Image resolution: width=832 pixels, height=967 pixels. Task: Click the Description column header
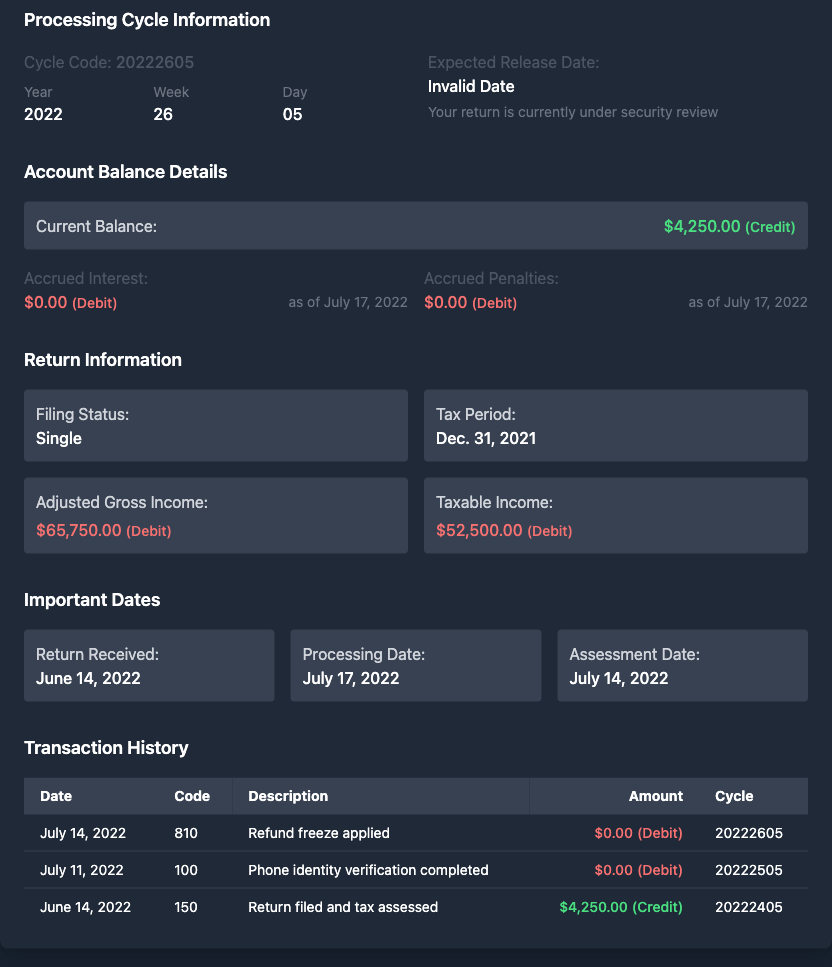[288, 796]
